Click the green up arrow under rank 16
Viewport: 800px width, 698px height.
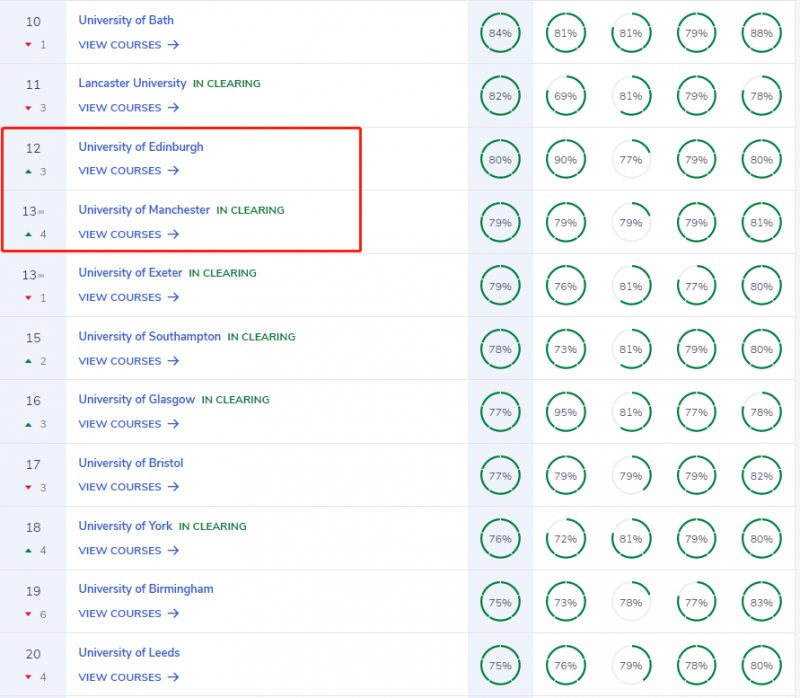tap(29, 425)
